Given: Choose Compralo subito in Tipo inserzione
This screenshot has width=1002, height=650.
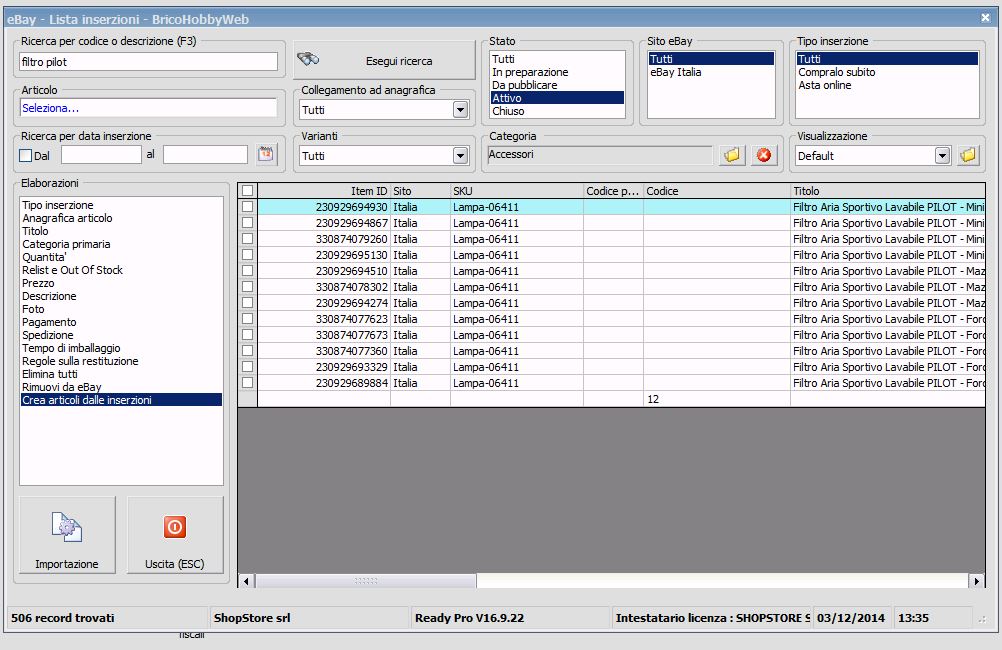Looking at the screenshot, I should 836,72.
